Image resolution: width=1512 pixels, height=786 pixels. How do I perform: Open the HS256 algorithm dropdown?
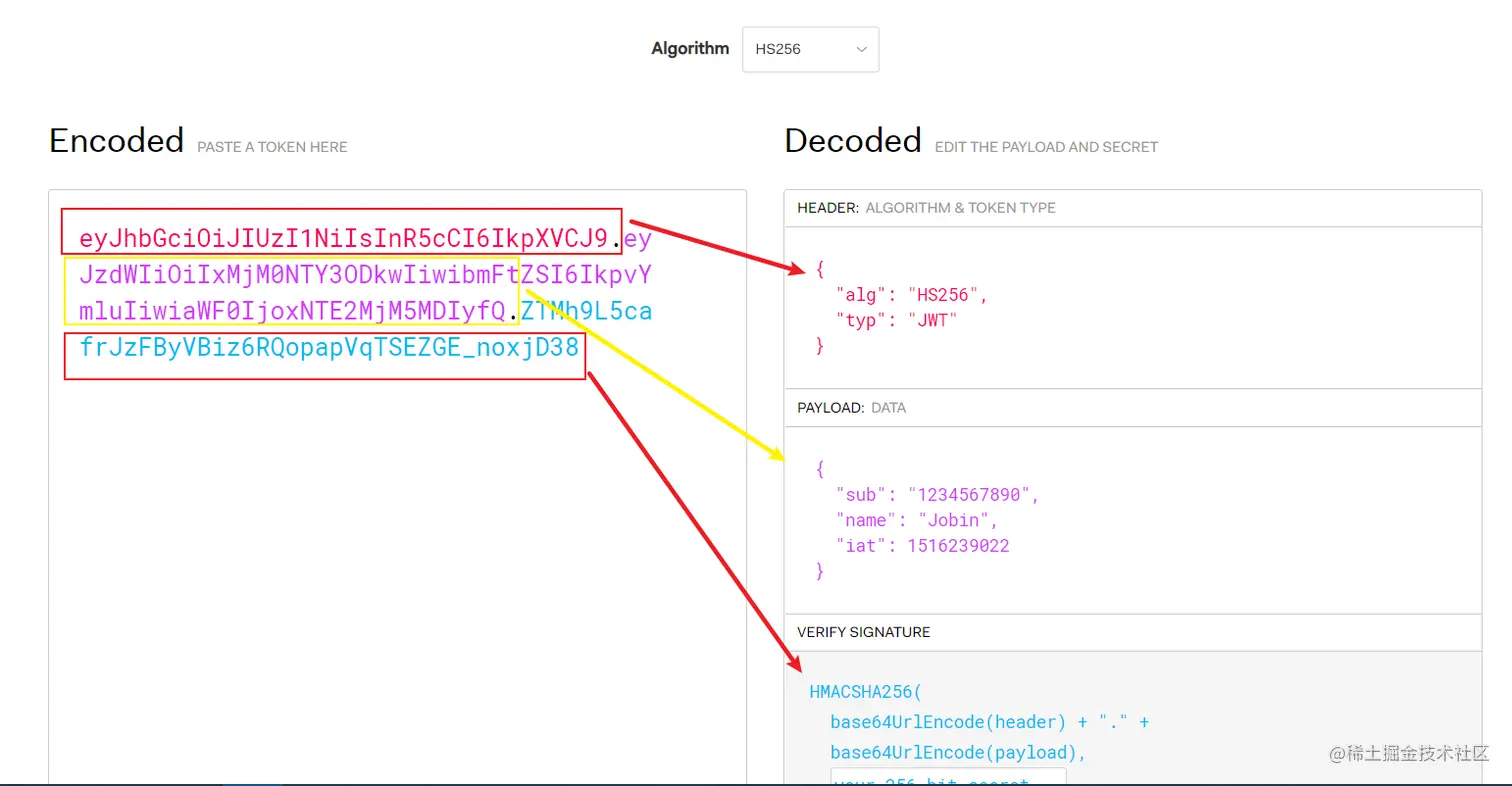coord(810,49)
